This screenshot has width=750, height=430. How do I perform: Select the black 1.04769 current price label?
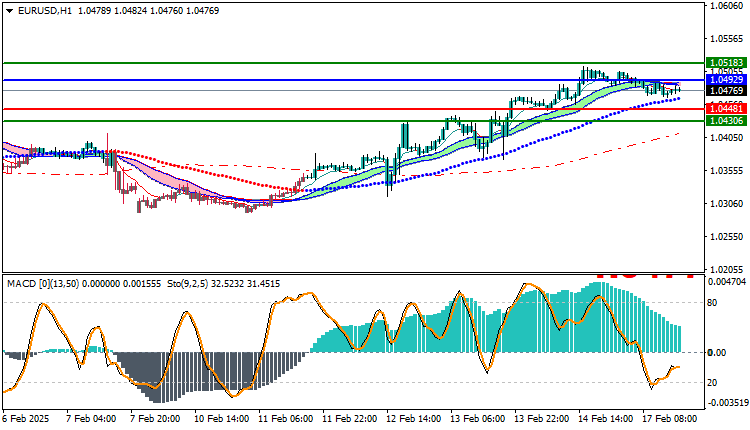(x=726, y=90)
